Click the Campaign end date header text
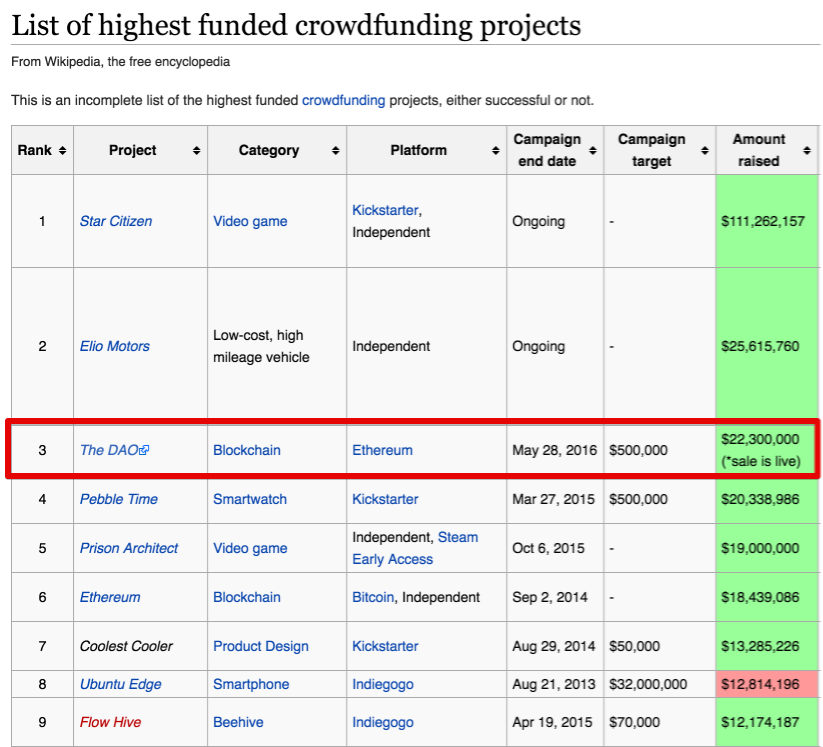This screenshot has width=823, height=747. point(547,150)
